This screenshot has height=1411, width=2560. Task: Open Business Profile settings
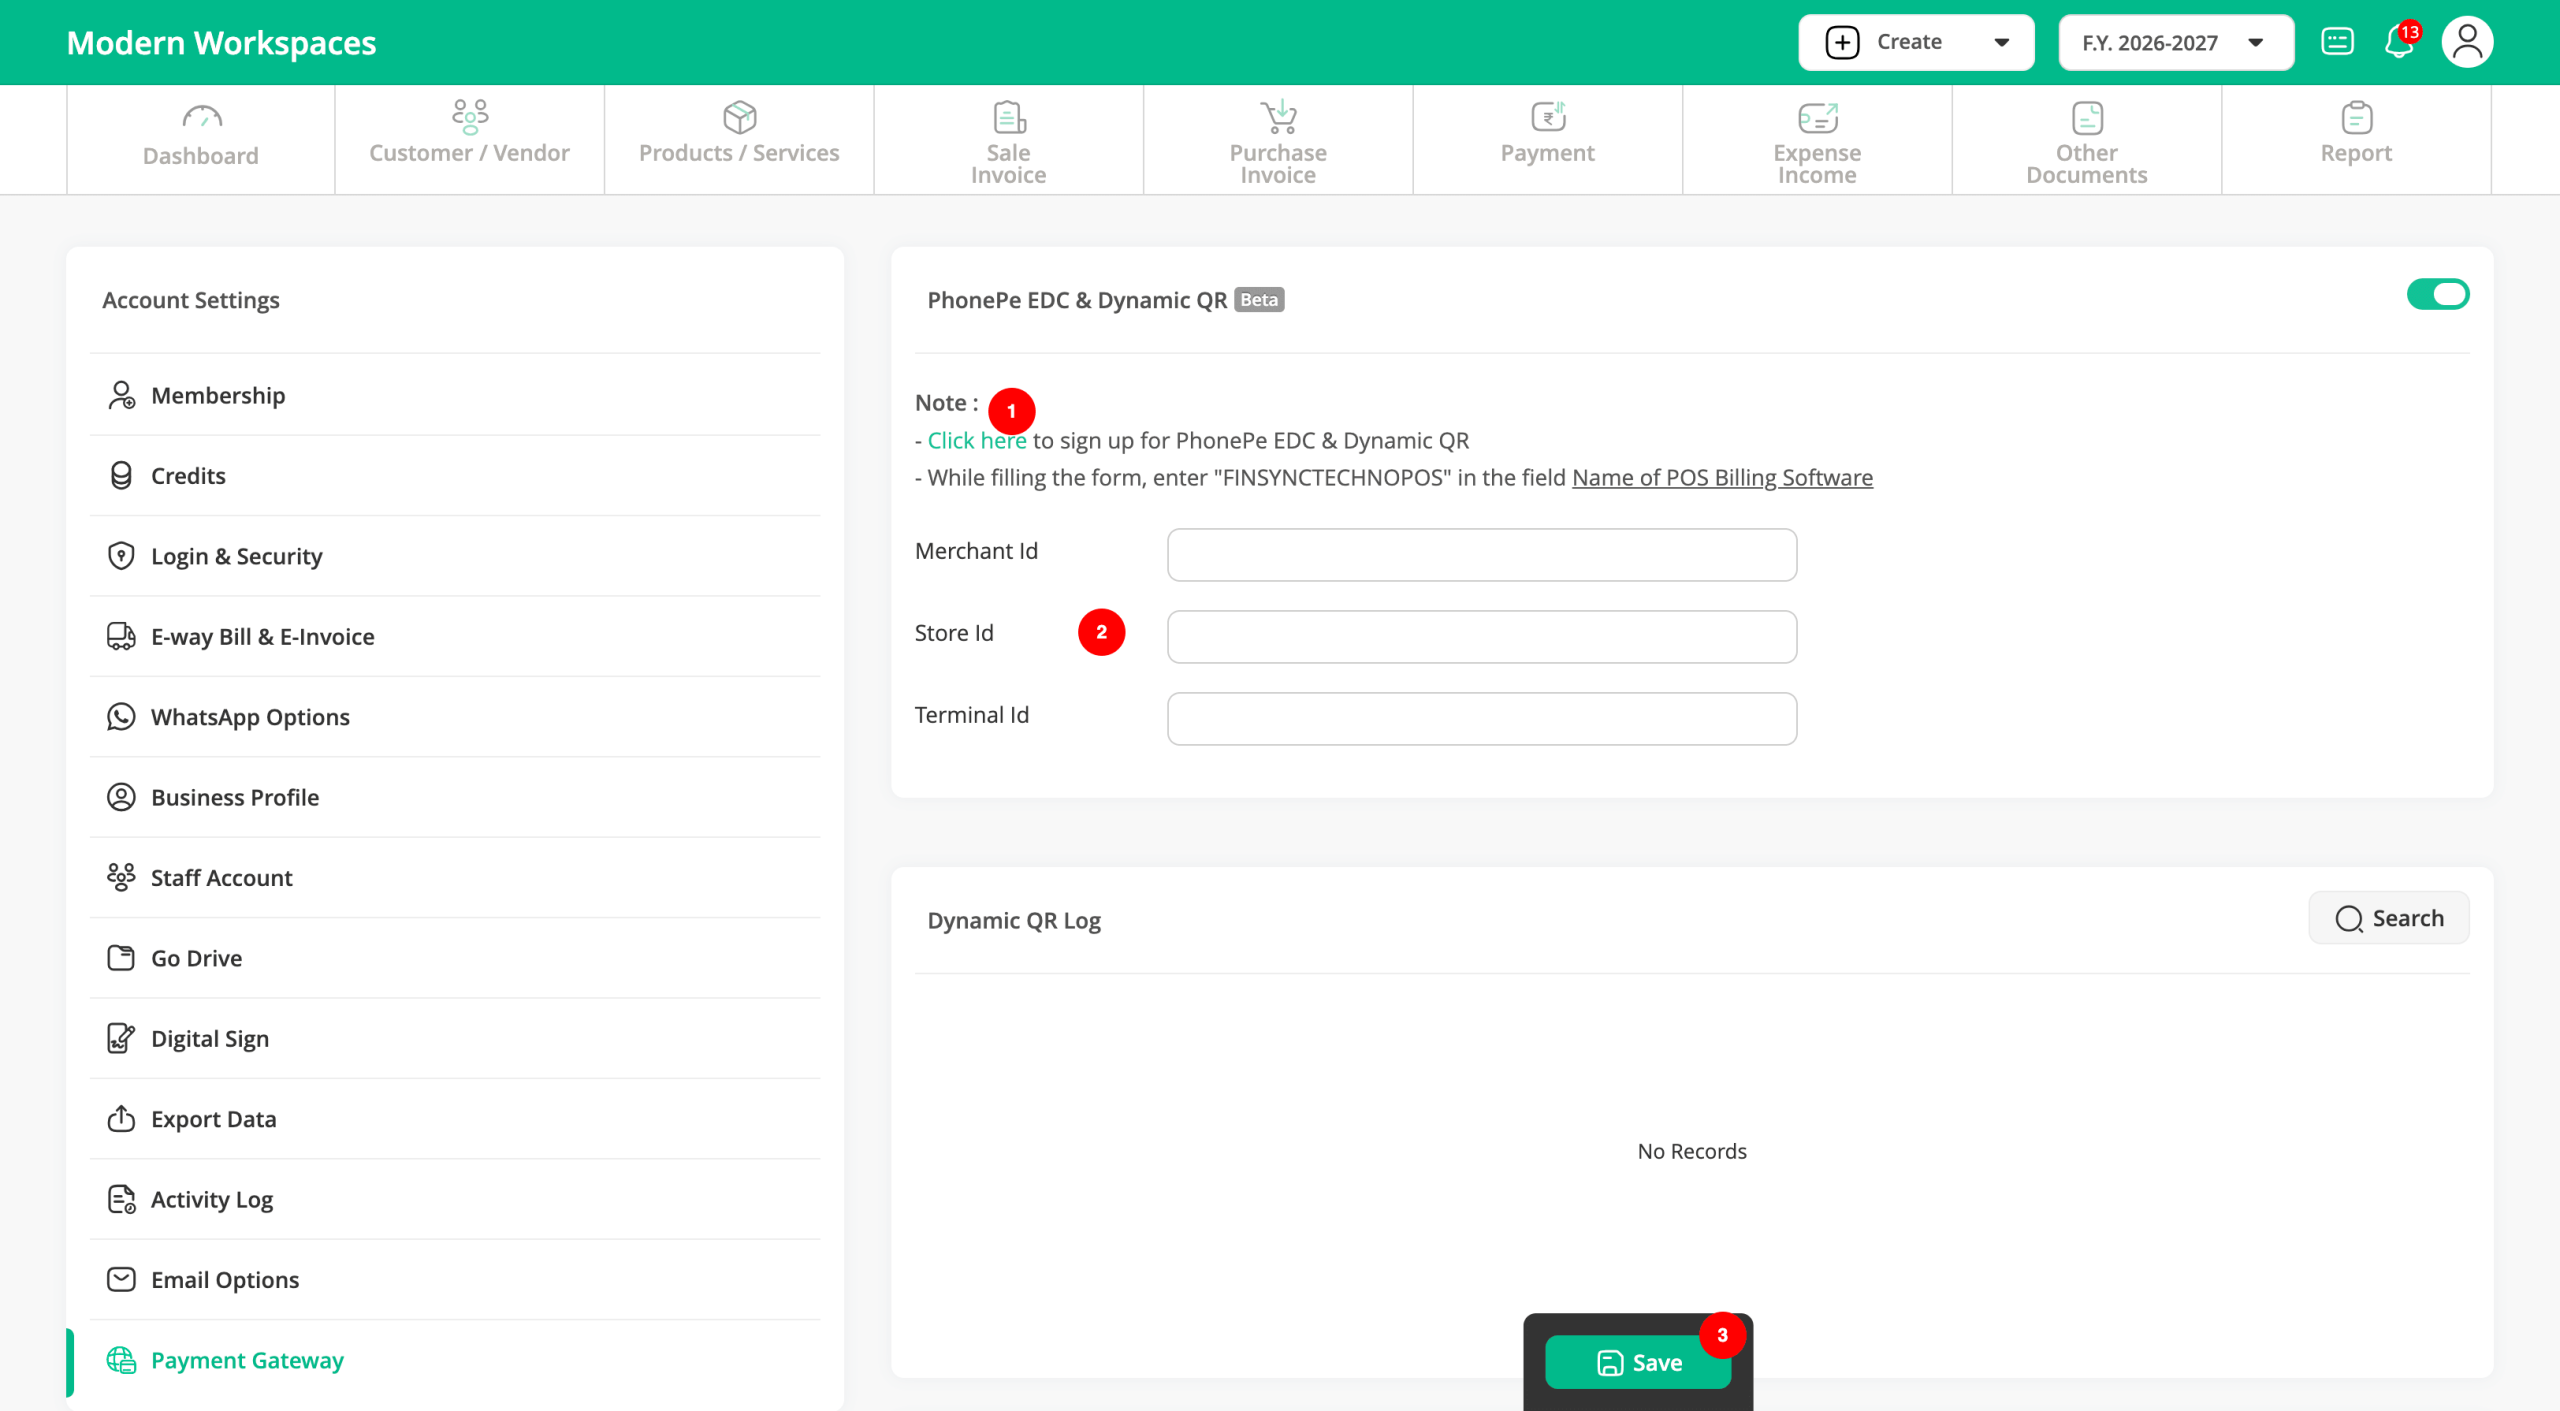coord(455,797)
